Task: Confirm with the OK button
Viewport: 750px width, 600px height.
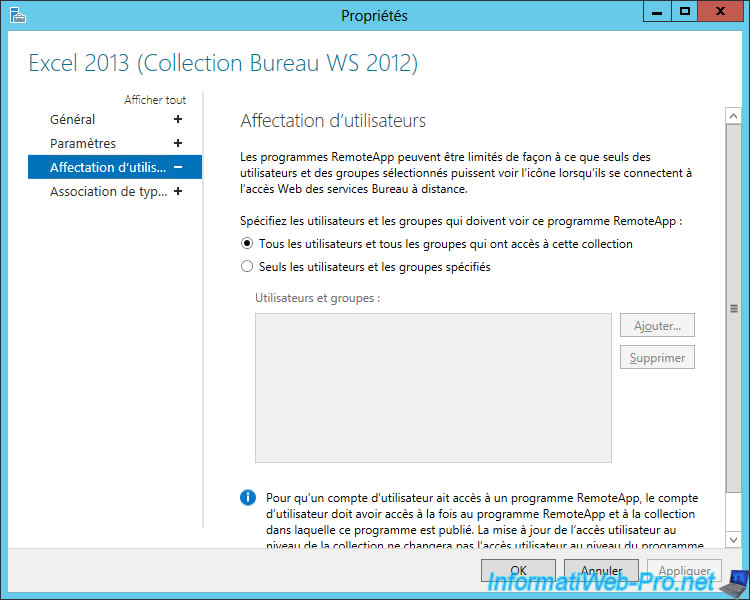Action: [x=518, y=570]
